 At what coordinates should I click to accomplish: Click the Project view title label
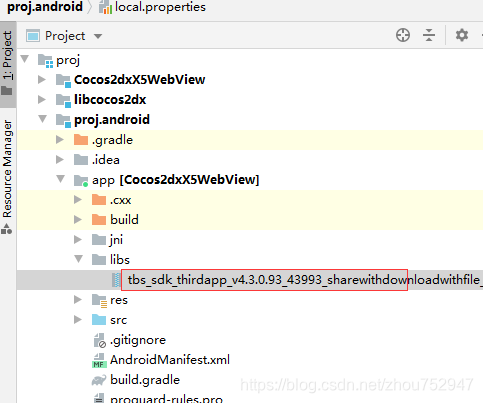click(65, 36)
